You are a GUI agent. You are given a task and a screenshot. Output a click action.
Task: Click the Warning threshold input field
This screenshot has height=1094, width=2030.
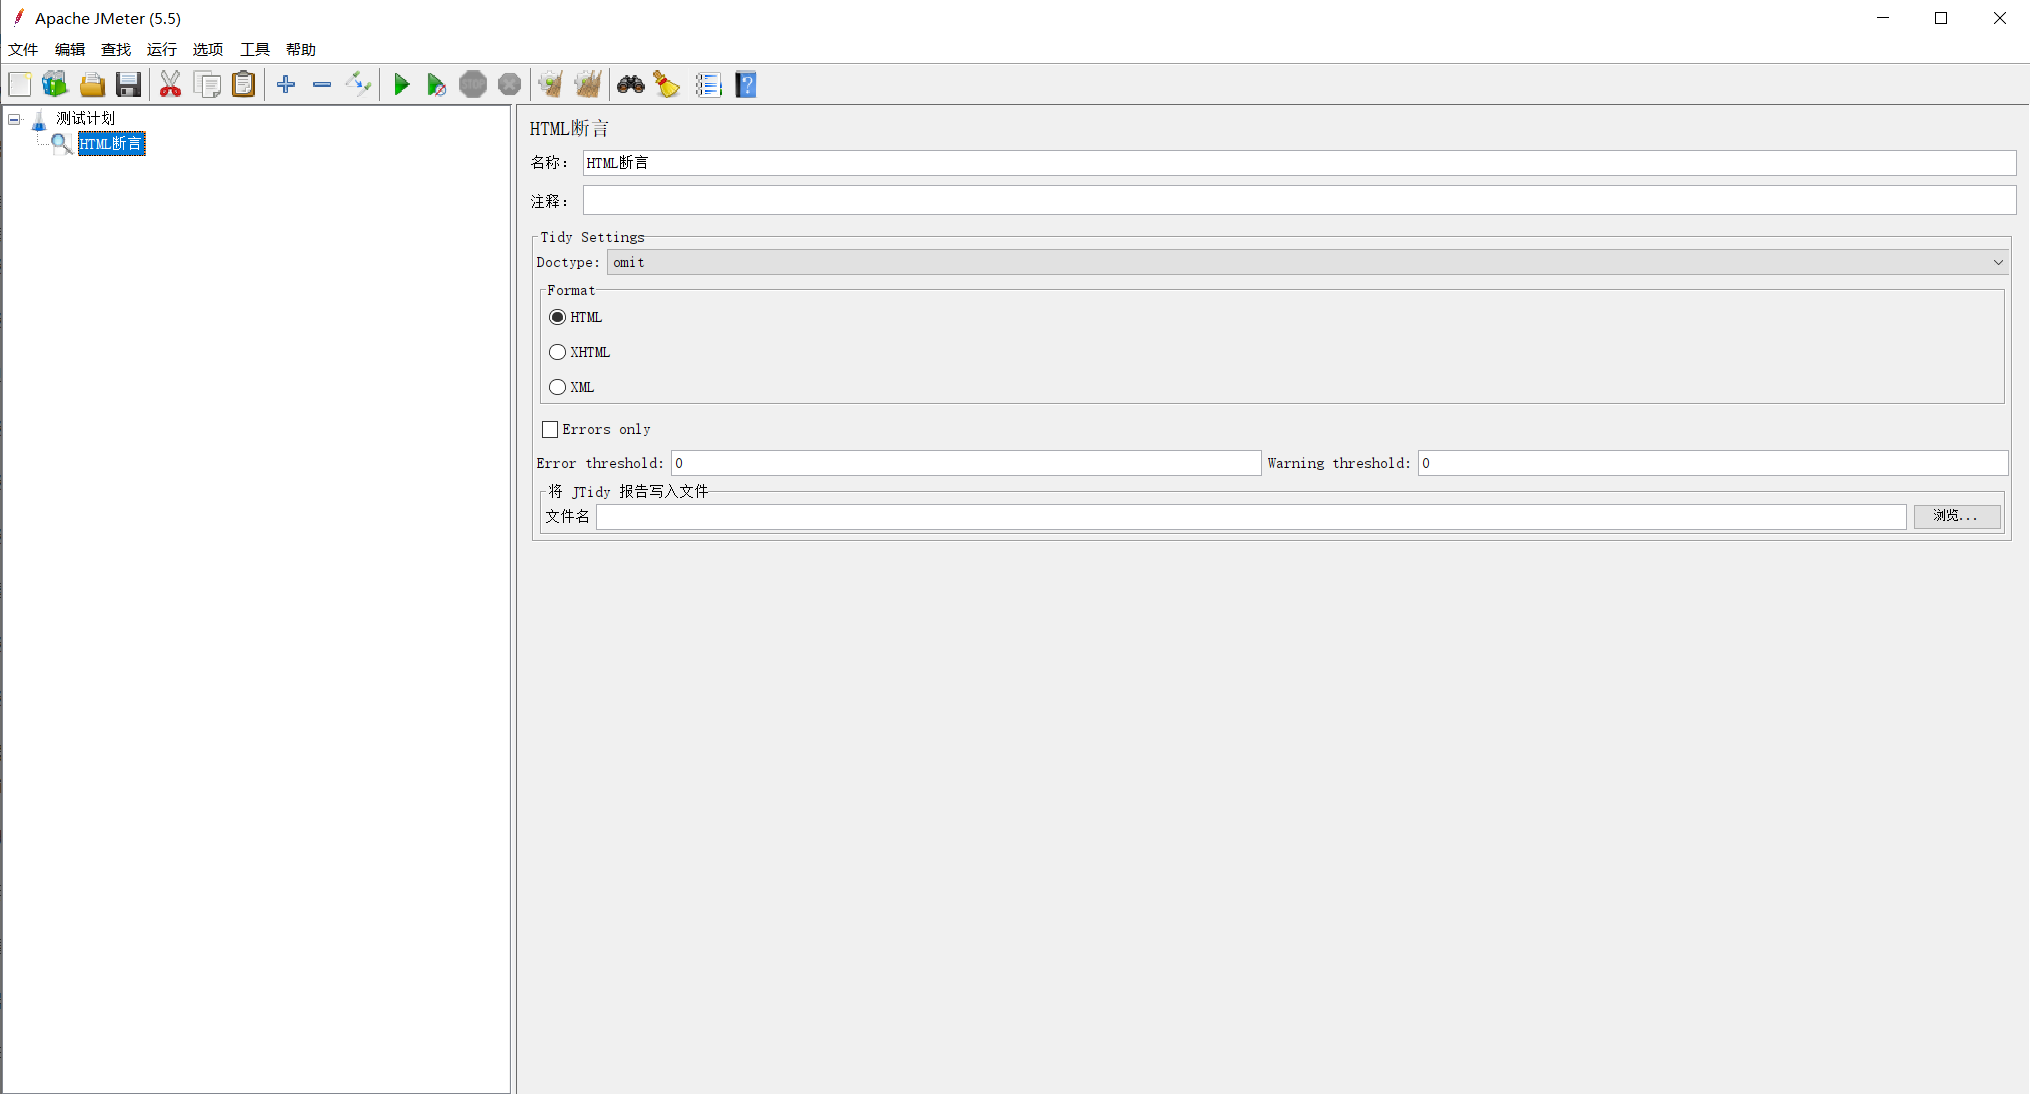(1712, 463)
